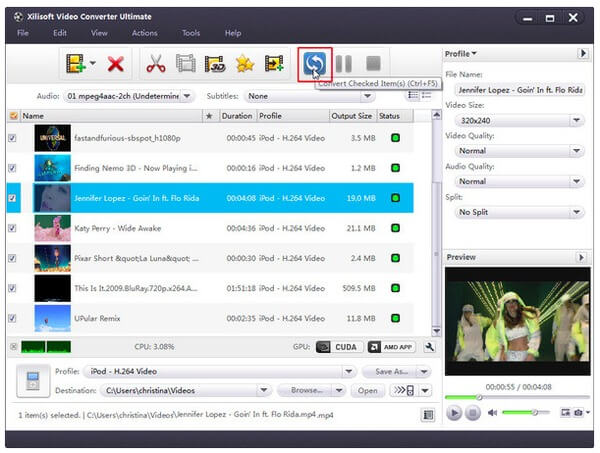This screenshot has height=453, width=600.
Task: Stop the preview playback
Action: tap(473, 413)
